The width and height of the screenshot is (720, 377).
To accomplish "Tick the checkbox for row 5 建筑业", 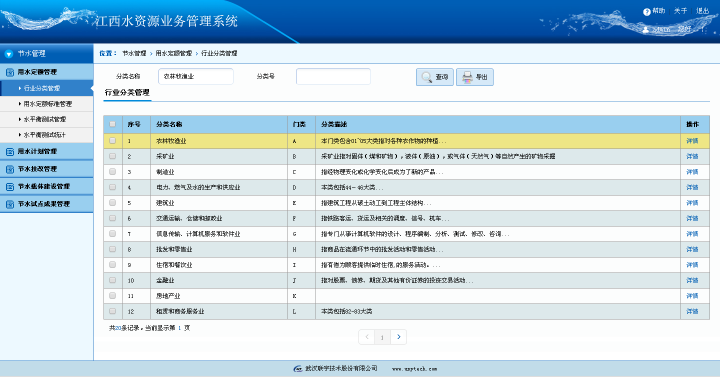I will [112, 203].
